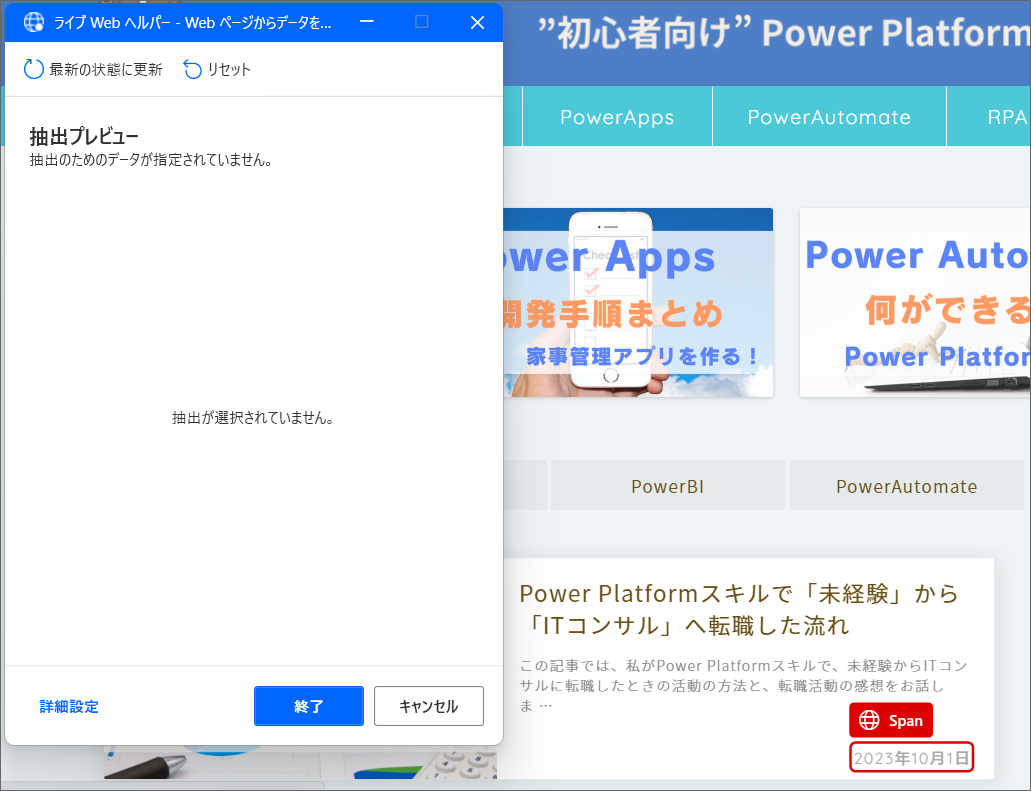Click the 最新の状態に更新 refresh icon

coord(31,70)
